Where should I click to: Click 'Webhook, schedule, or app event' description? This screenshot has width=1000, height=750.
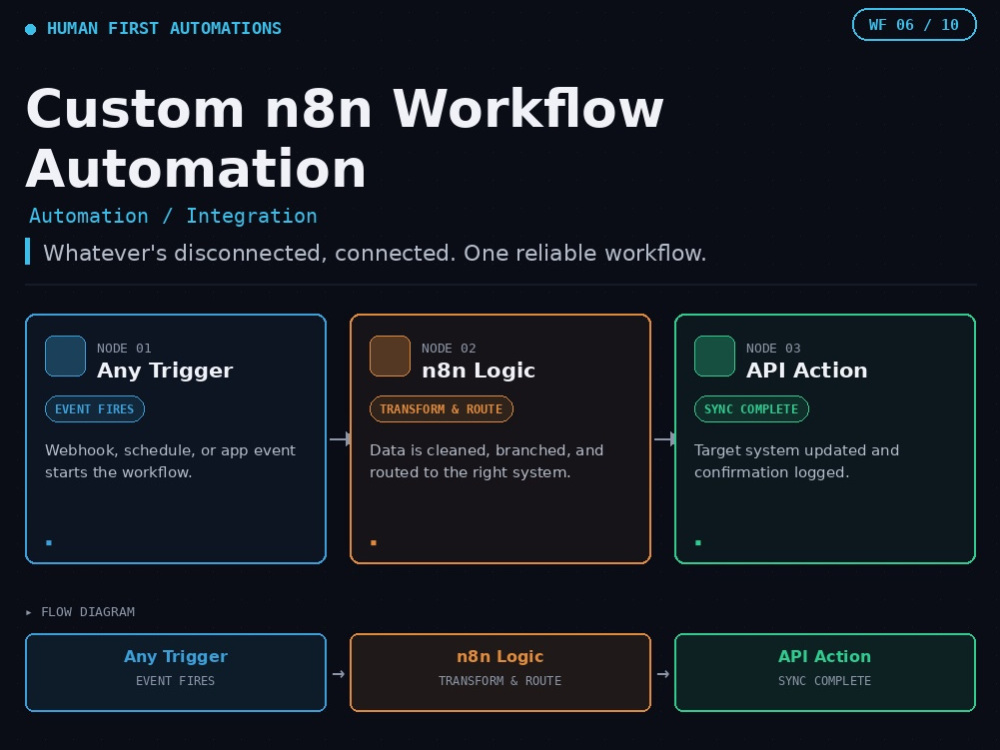[x=170, y=461]
